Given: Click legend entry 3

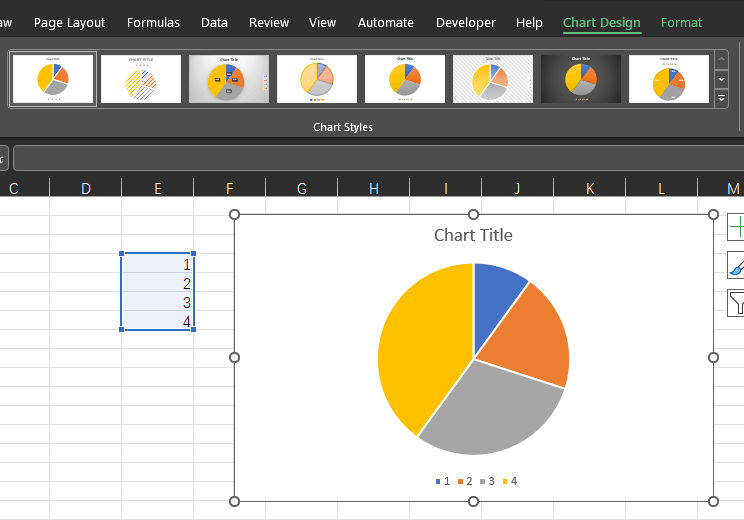Looking at the screenshot, I should tap(487, 482).
